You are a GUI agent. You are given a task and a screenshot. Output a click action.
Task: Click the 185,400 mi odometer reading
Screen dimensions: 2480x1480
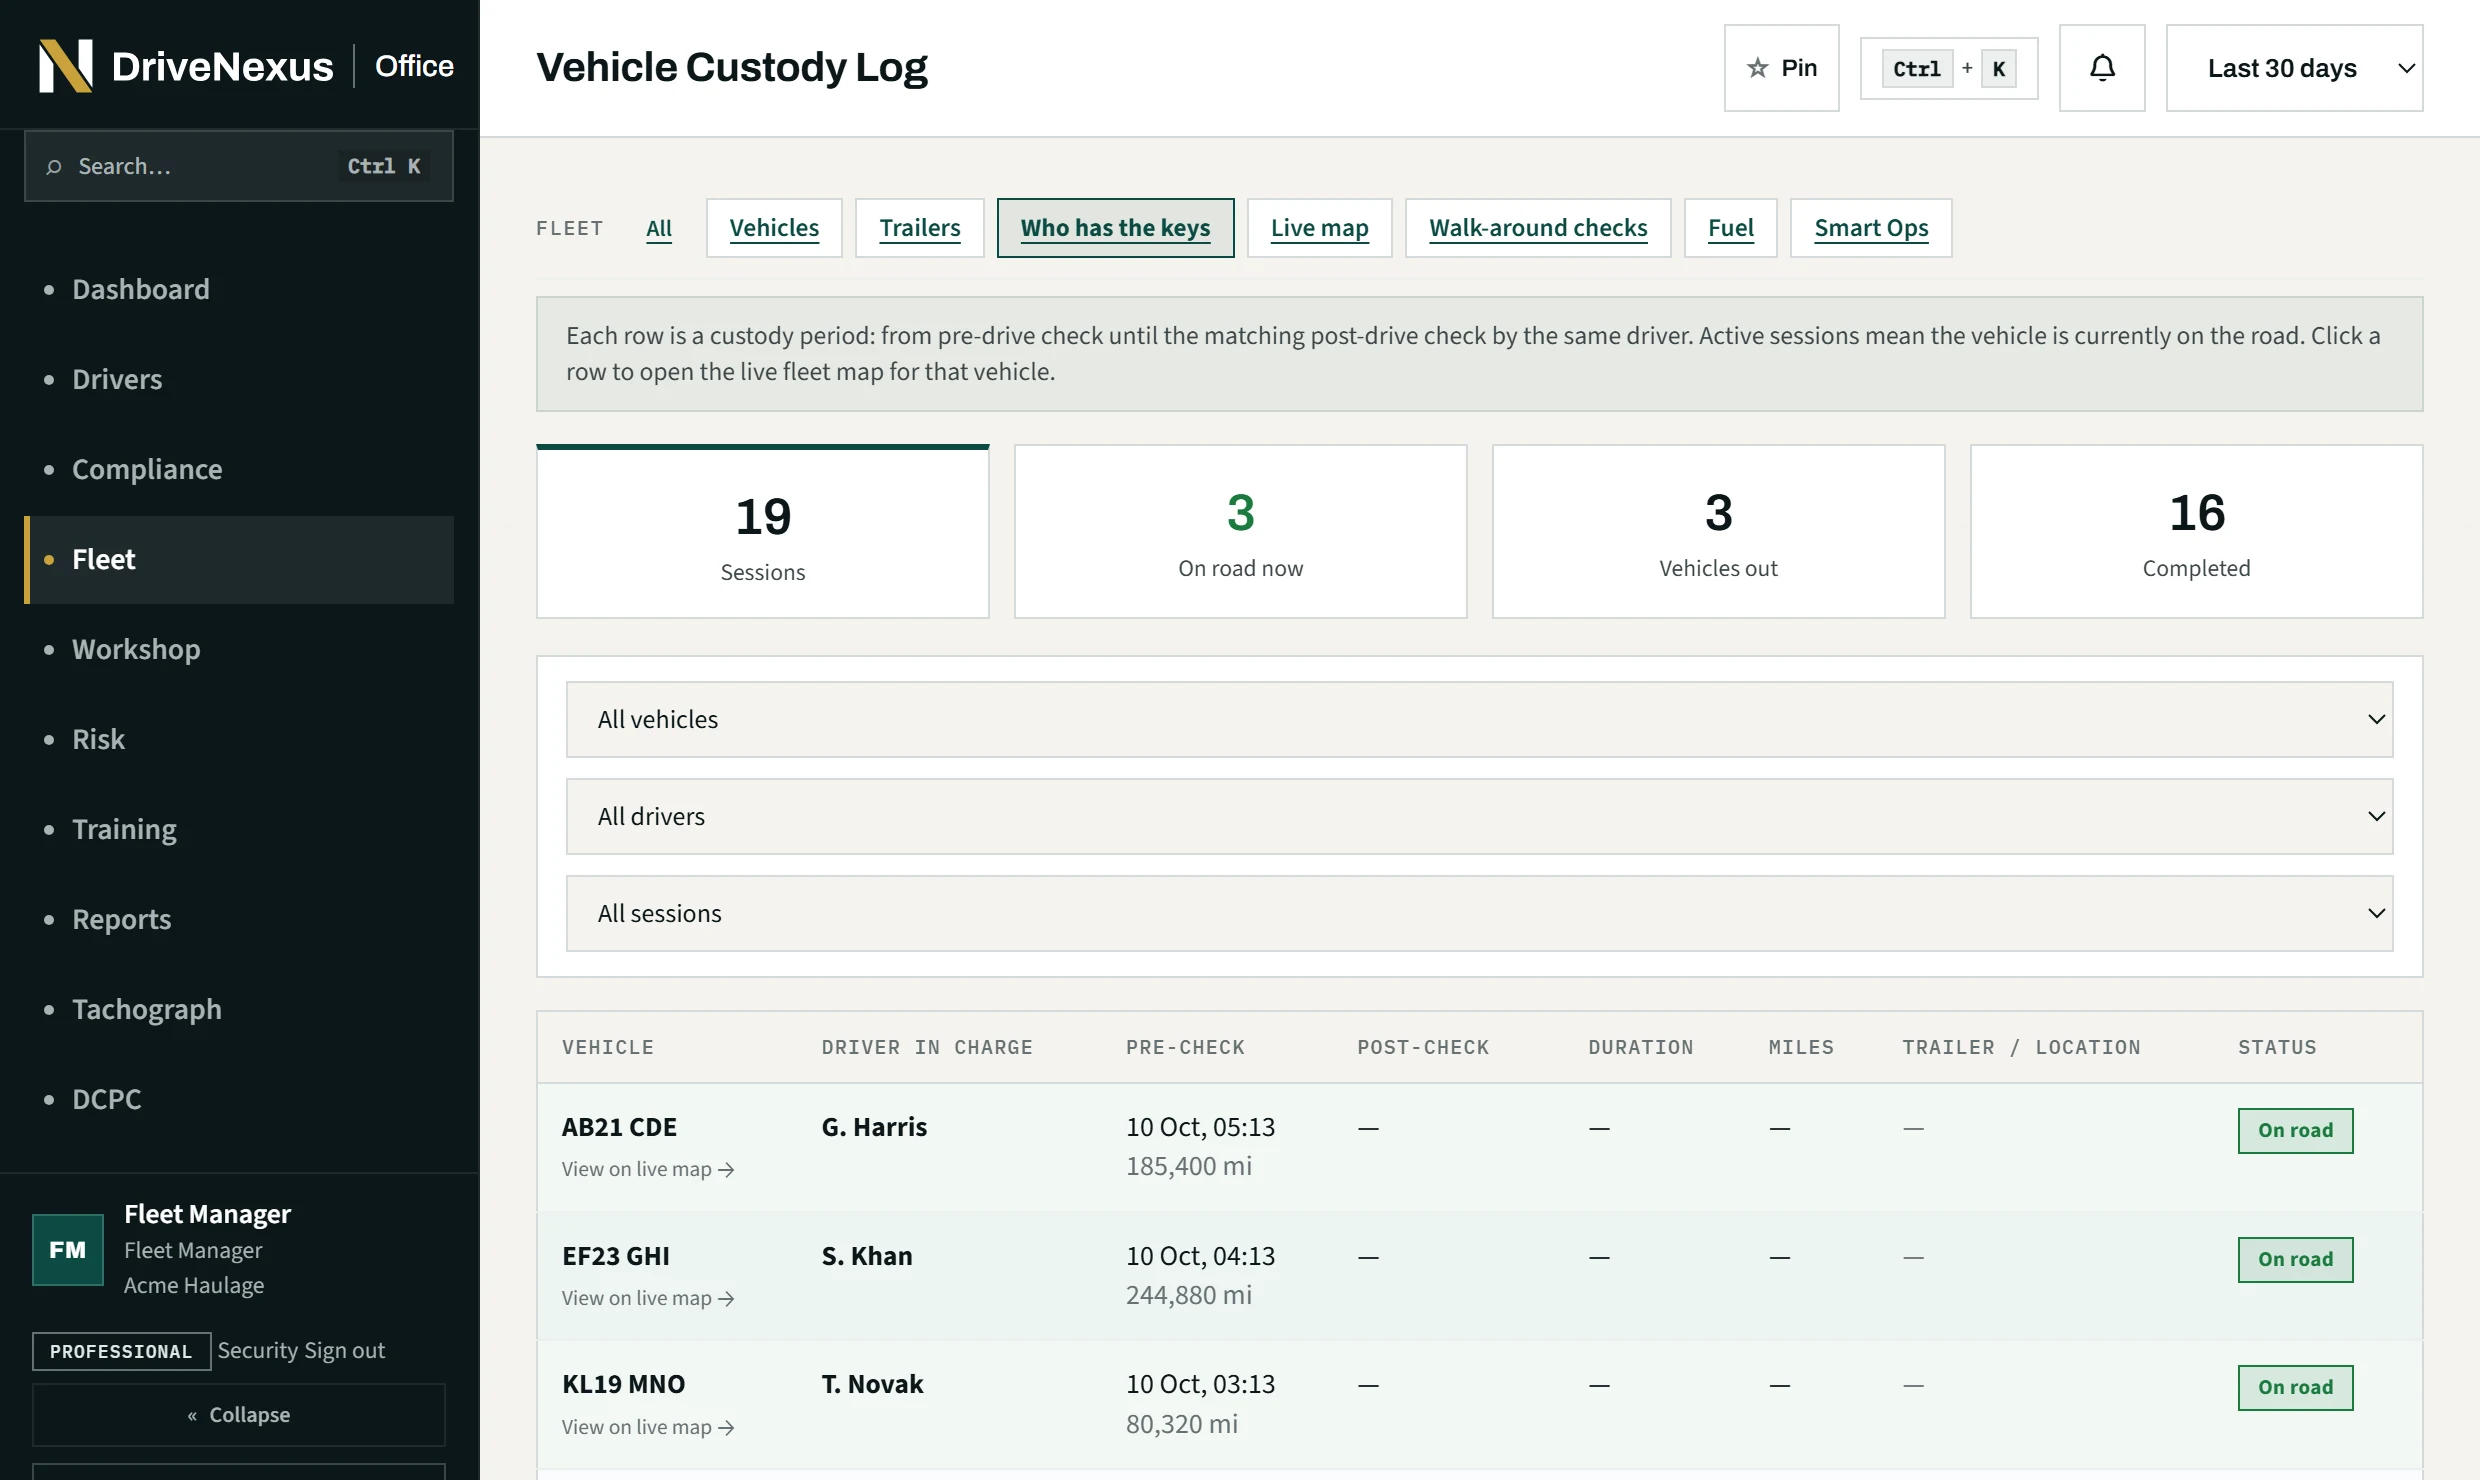[1189, 1166]
